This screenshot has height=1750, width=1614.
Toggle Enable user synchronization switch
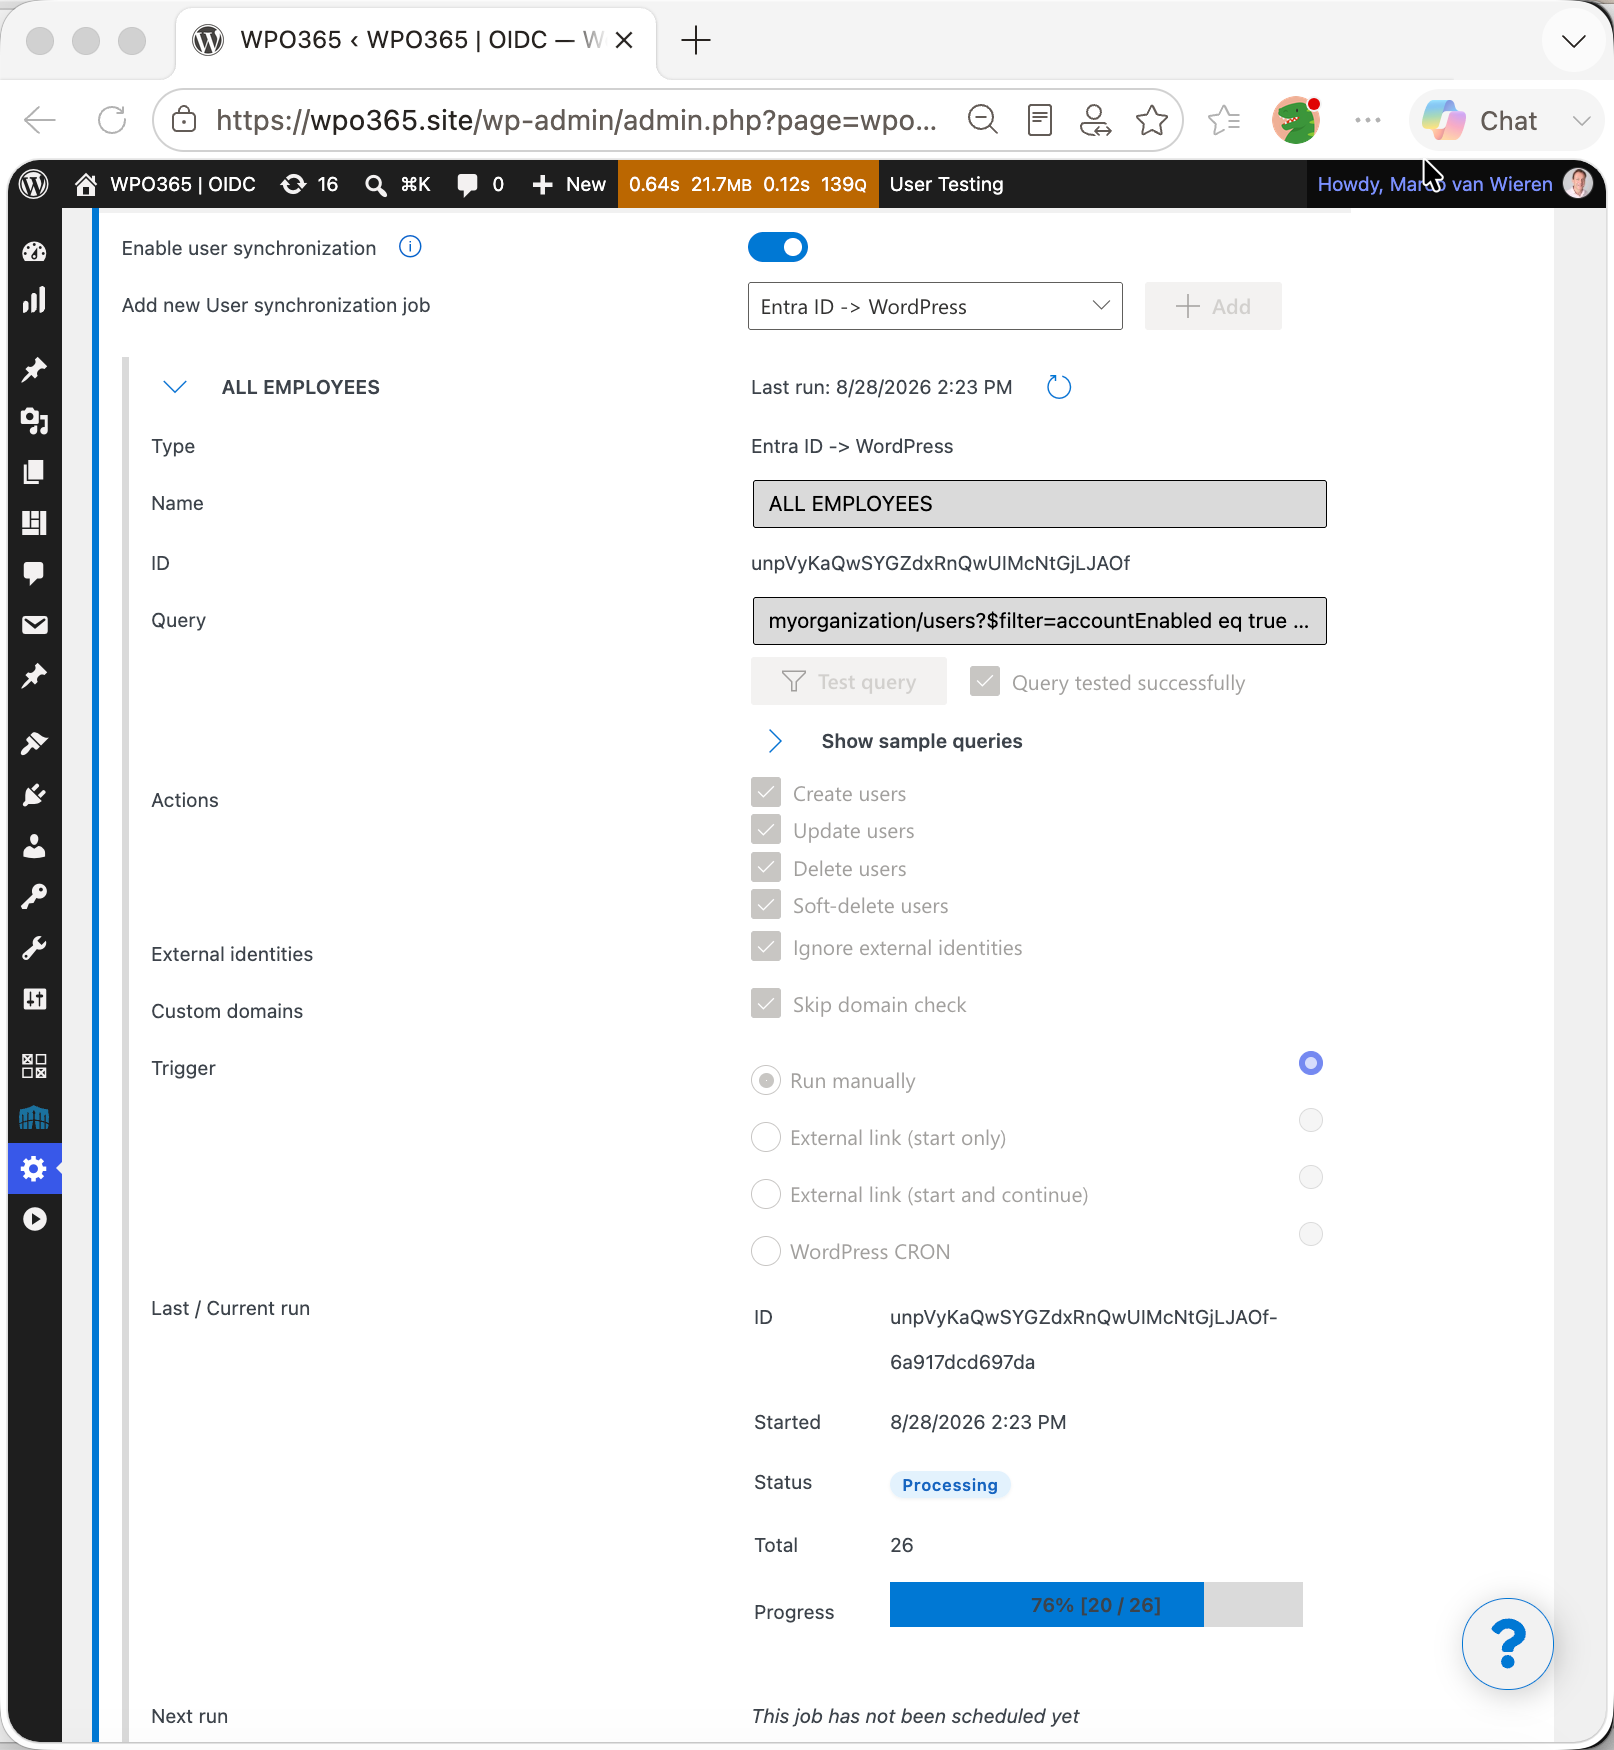[778, 247]
